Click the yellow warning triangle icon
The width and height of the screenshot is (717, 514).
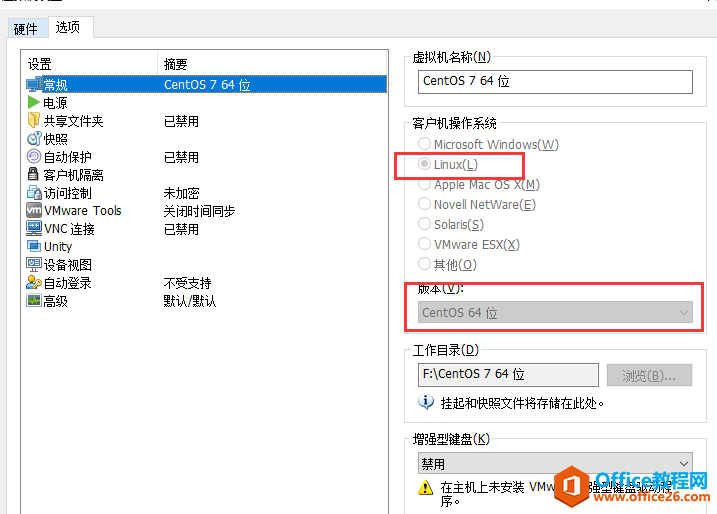pos(426,487)
